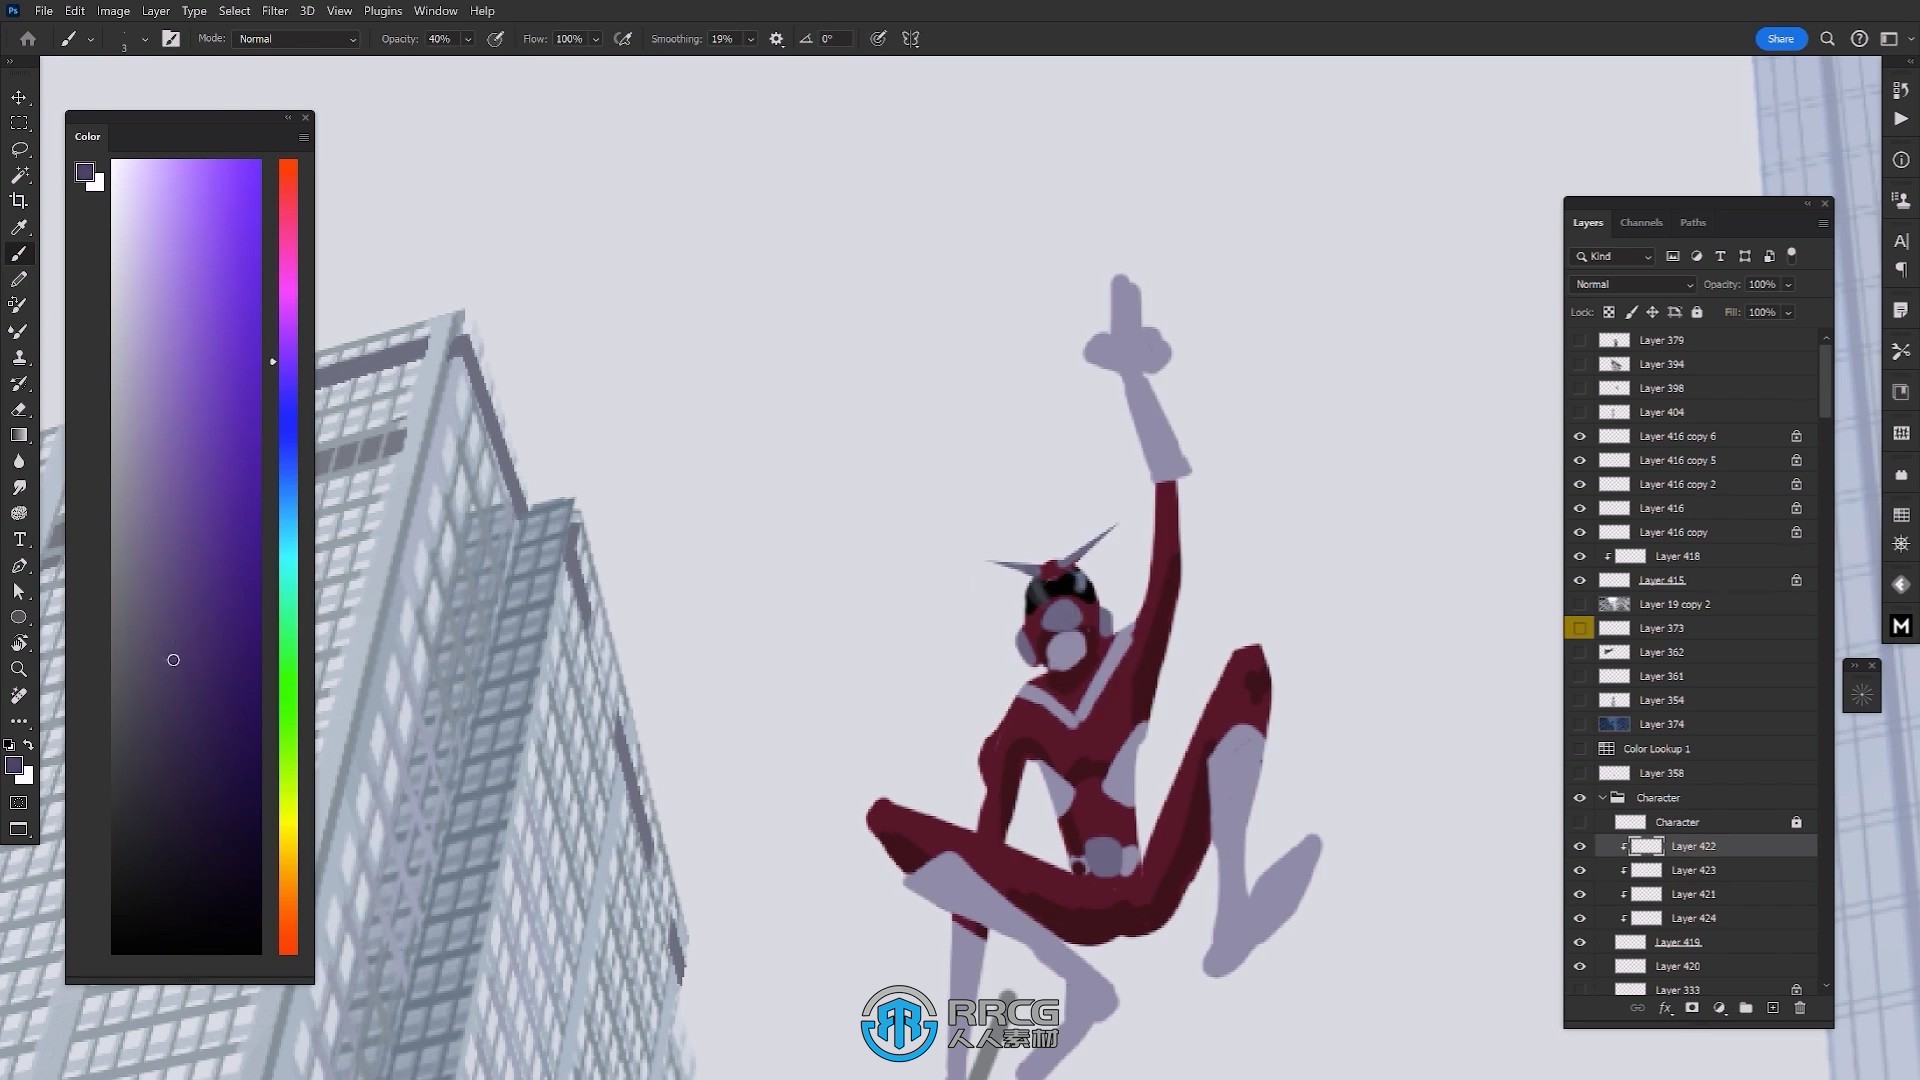Screen dimensions: 1920x1080
Task: Open the Window menu
Action: [x=436, y=11]
